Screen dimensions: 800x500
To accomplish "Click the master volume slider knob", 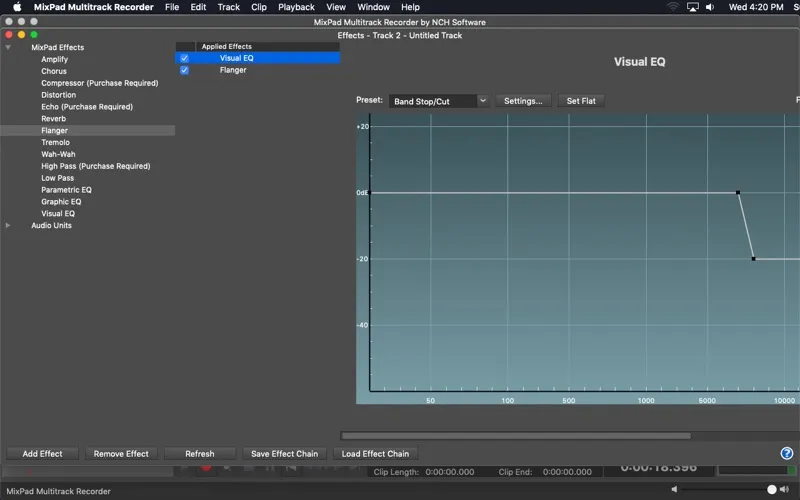I will pyautogui.click(x=771, y=489).
